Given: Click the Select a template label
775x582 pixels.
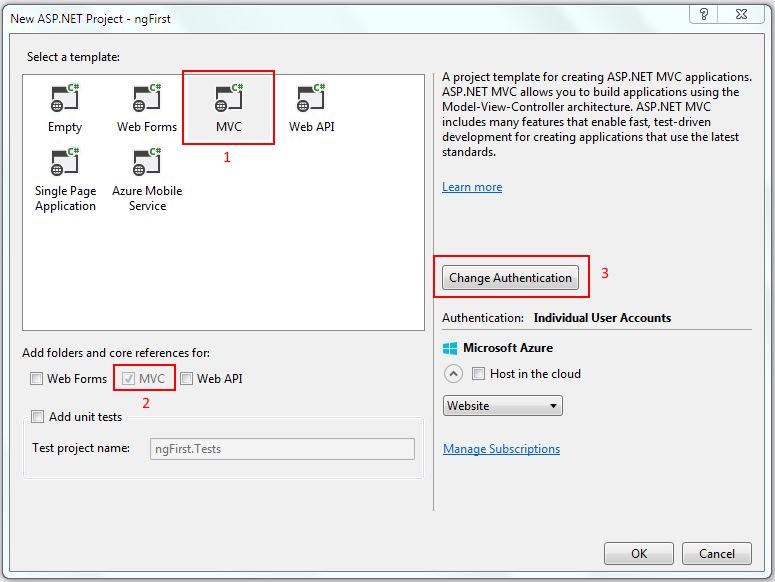Looking at the screenshot, I should (x=73, y=57).
